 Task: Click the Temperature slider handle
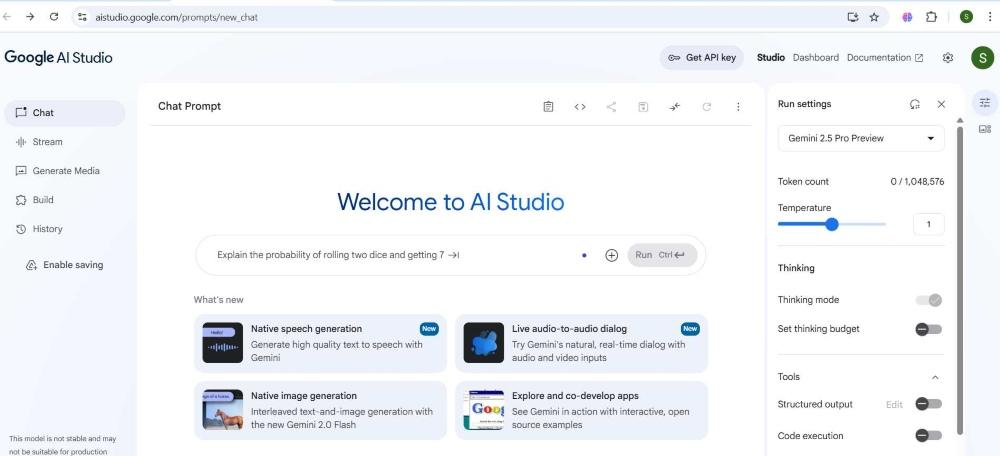(832, 224)
